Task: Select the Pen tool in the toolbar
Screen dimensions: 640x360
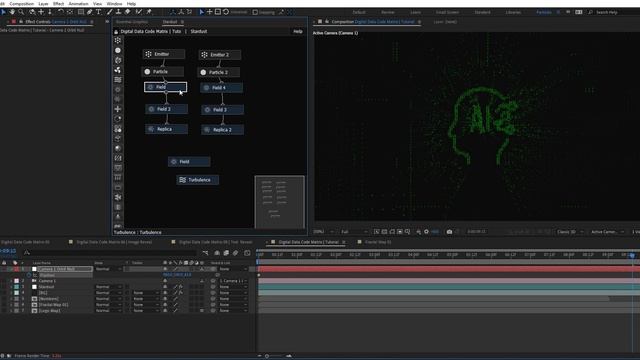Action: [x=89, y=12]
